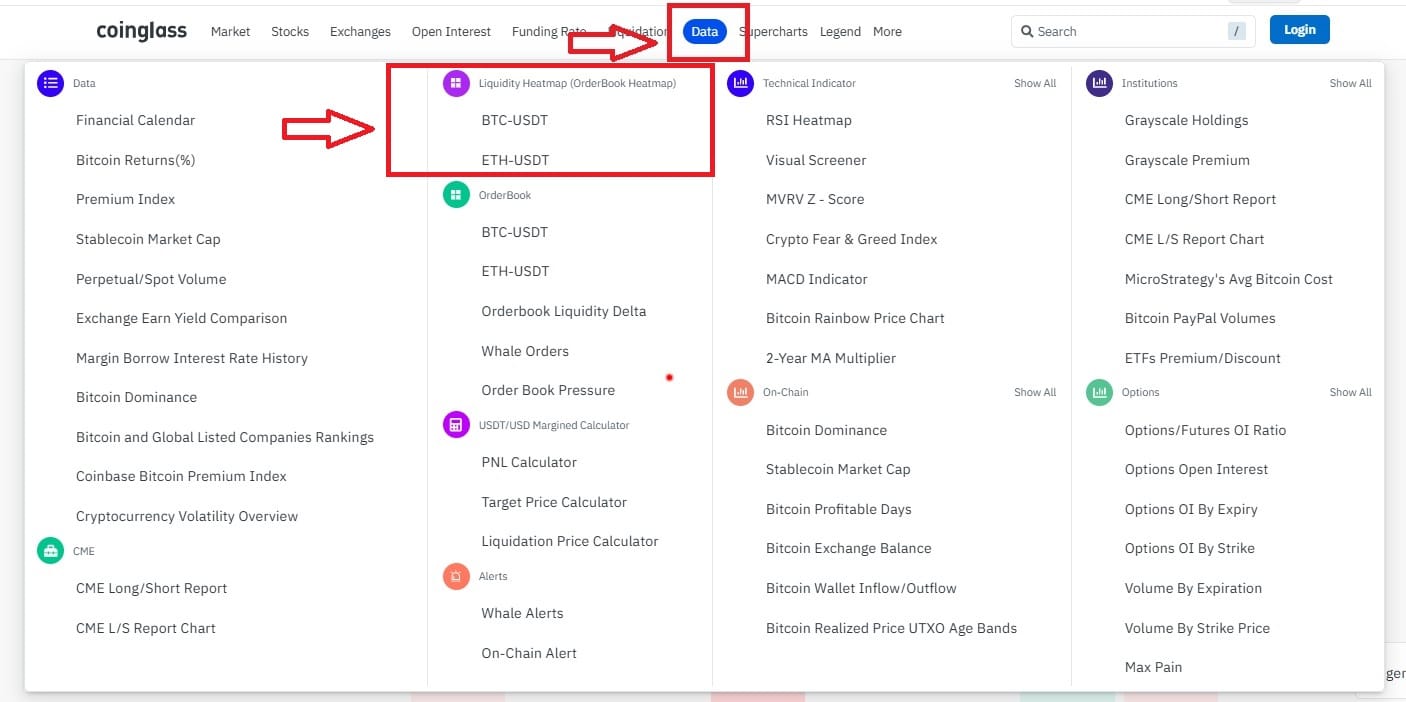Image resolution: width=1406 pixels, height=702 pixels.
Task: Click the Liquidity Heatmap category icon
Action: pos(456,84)
